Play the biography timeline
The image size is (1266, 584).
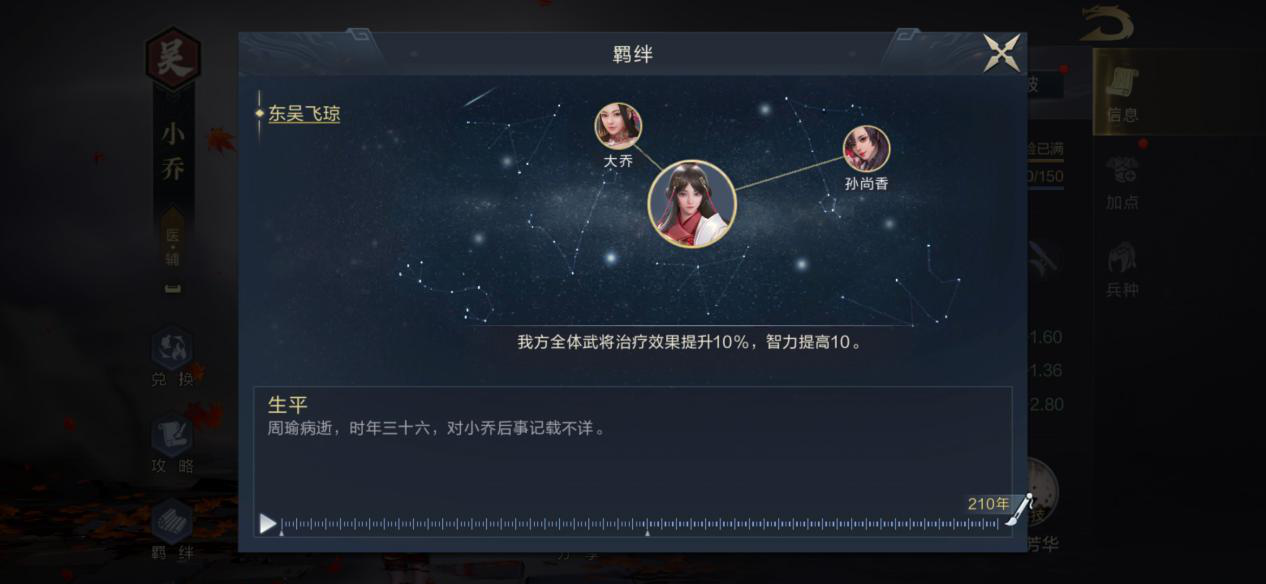[268, 523]
